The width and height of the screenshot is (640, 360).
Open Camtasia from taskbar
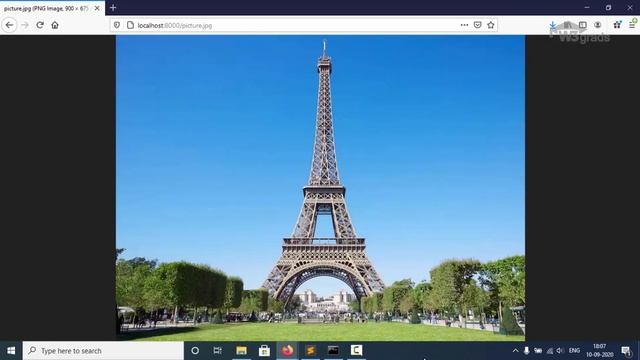pos(356,351)
